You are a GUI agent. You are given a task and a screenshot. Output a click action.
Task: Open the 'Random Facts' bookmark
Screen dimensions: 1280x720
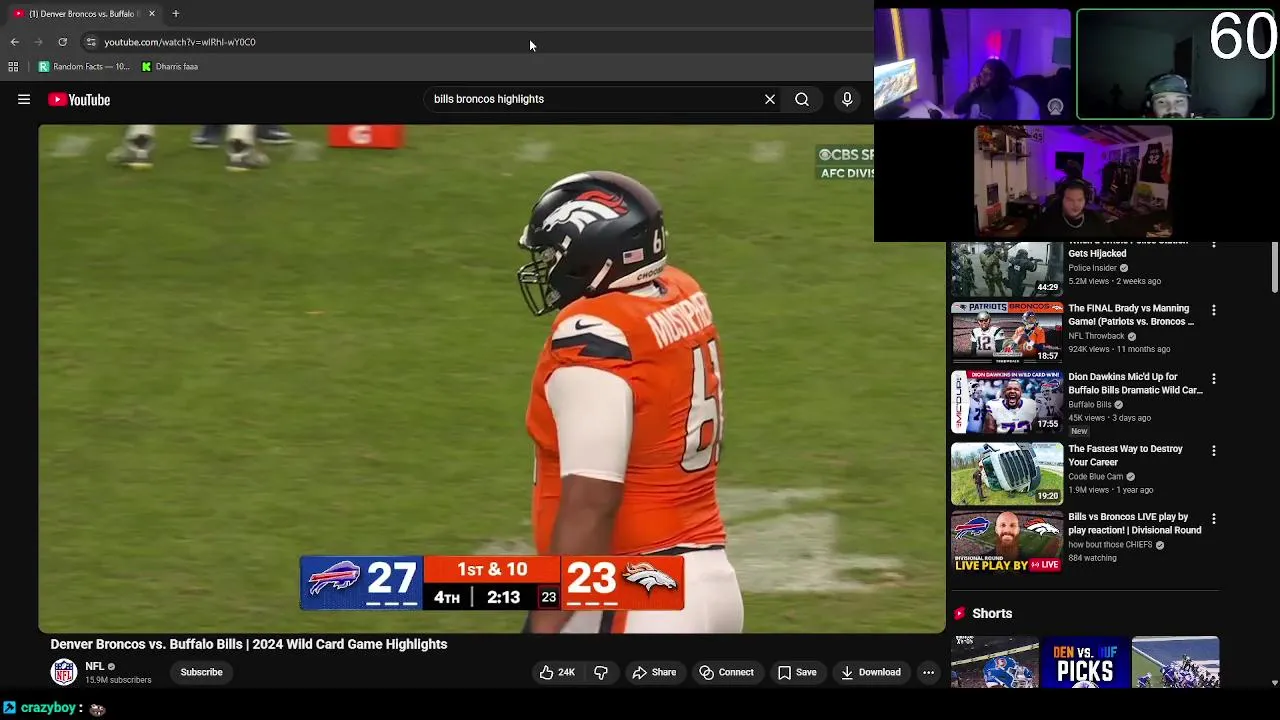(84, 67)
